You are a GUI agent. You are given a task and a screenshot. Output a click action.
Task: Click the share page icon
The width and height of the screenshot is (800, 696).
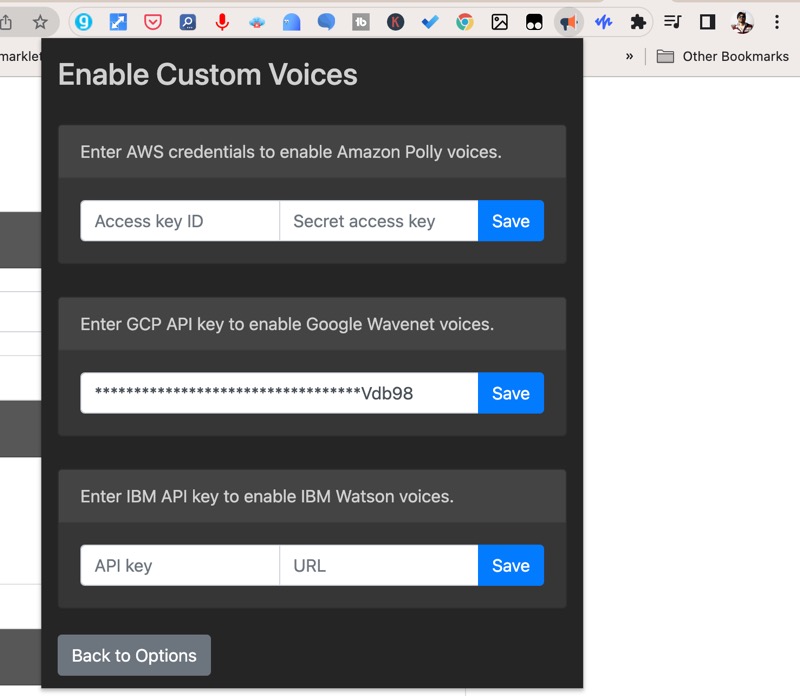(x=6, y=22)
